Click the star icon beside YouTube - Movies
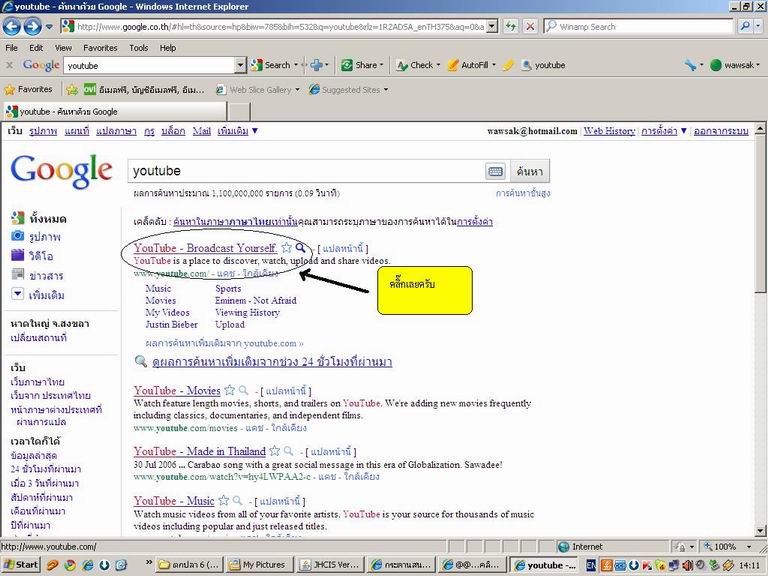The image size is (768, 576). click(229, 390)
